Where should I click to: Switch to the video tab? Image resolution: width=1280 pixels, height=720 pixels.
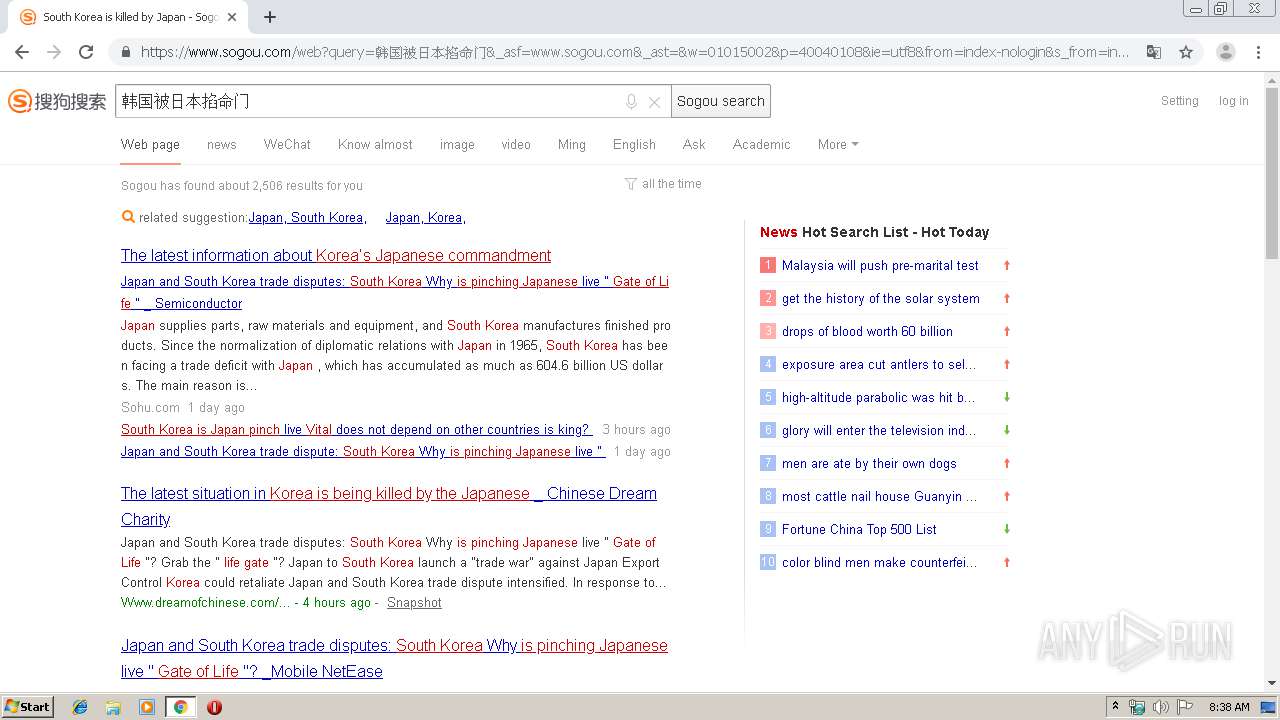(516, 144)
